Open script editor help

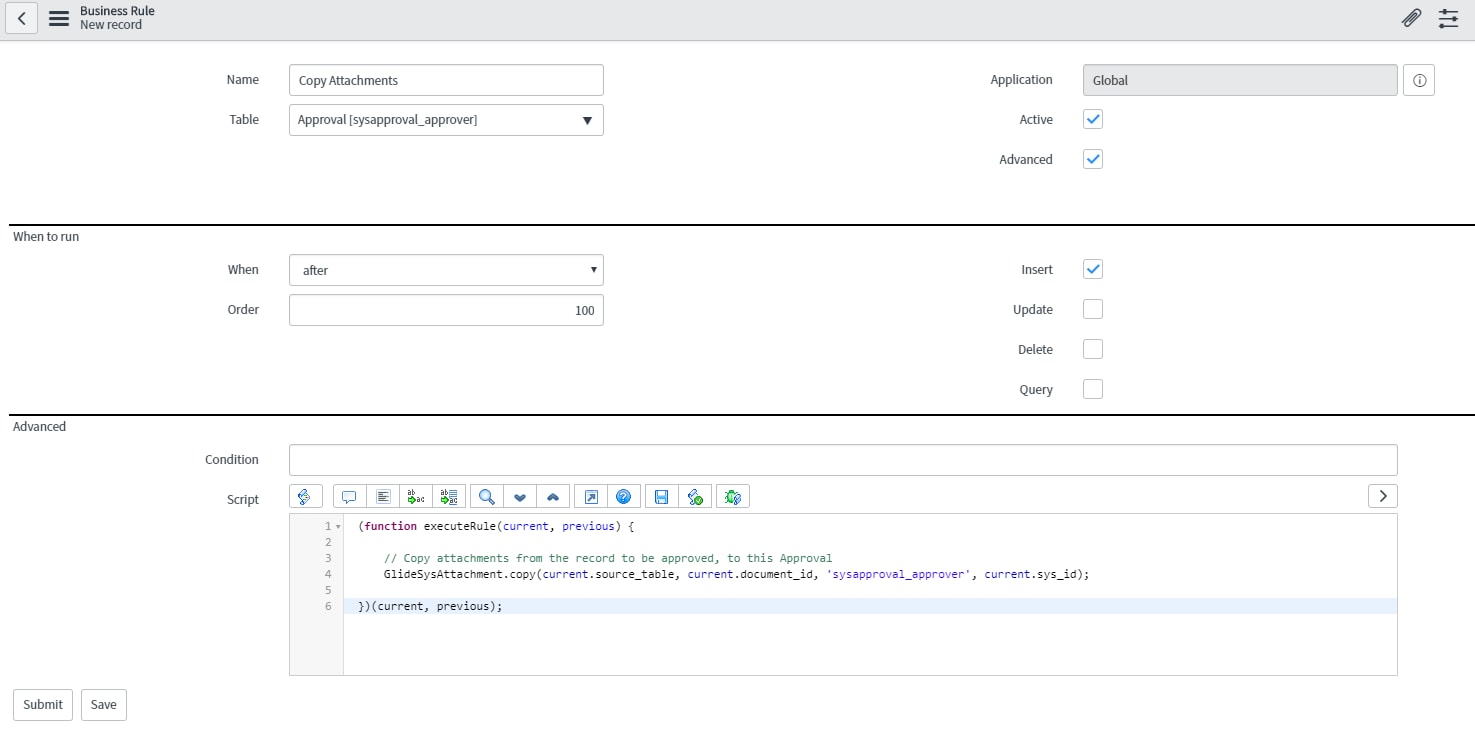[623, 496]
